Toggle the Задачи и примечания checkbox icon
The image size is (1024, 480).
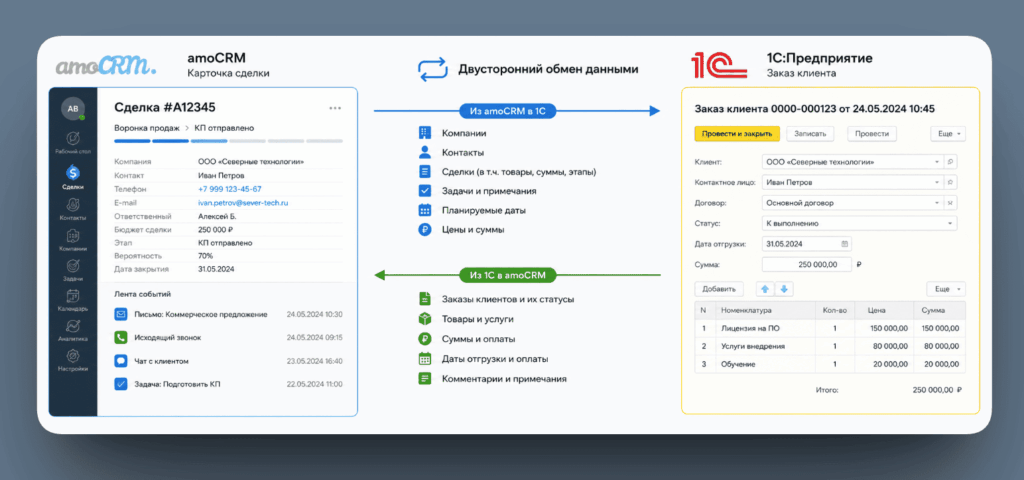425,191
